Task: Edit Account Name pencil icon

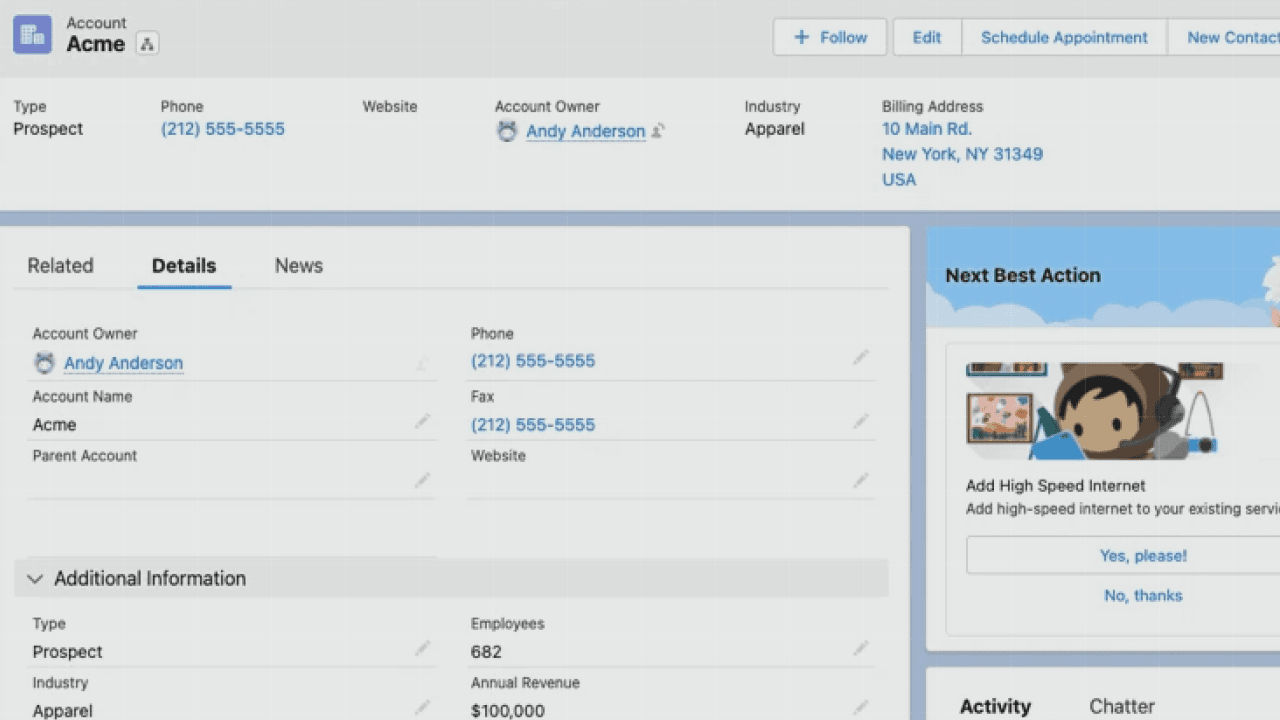Action: coord(422,422)
